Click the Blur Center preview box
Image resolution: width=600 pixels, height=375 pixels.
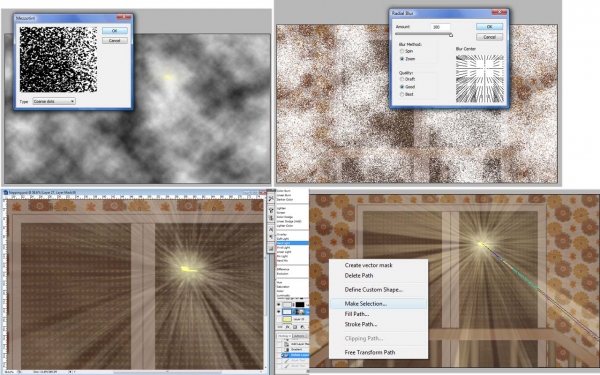click(x=480, y=78)
